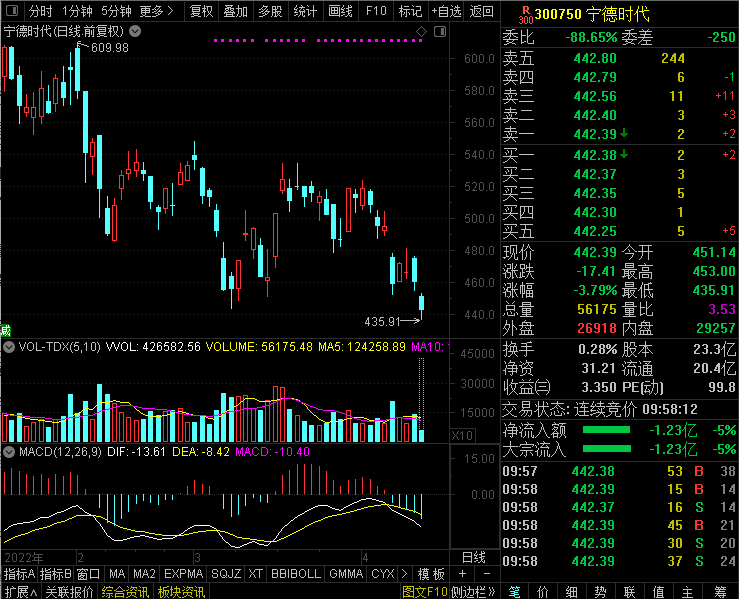Switch to the 5分钟 chart tab

(116, 11)
